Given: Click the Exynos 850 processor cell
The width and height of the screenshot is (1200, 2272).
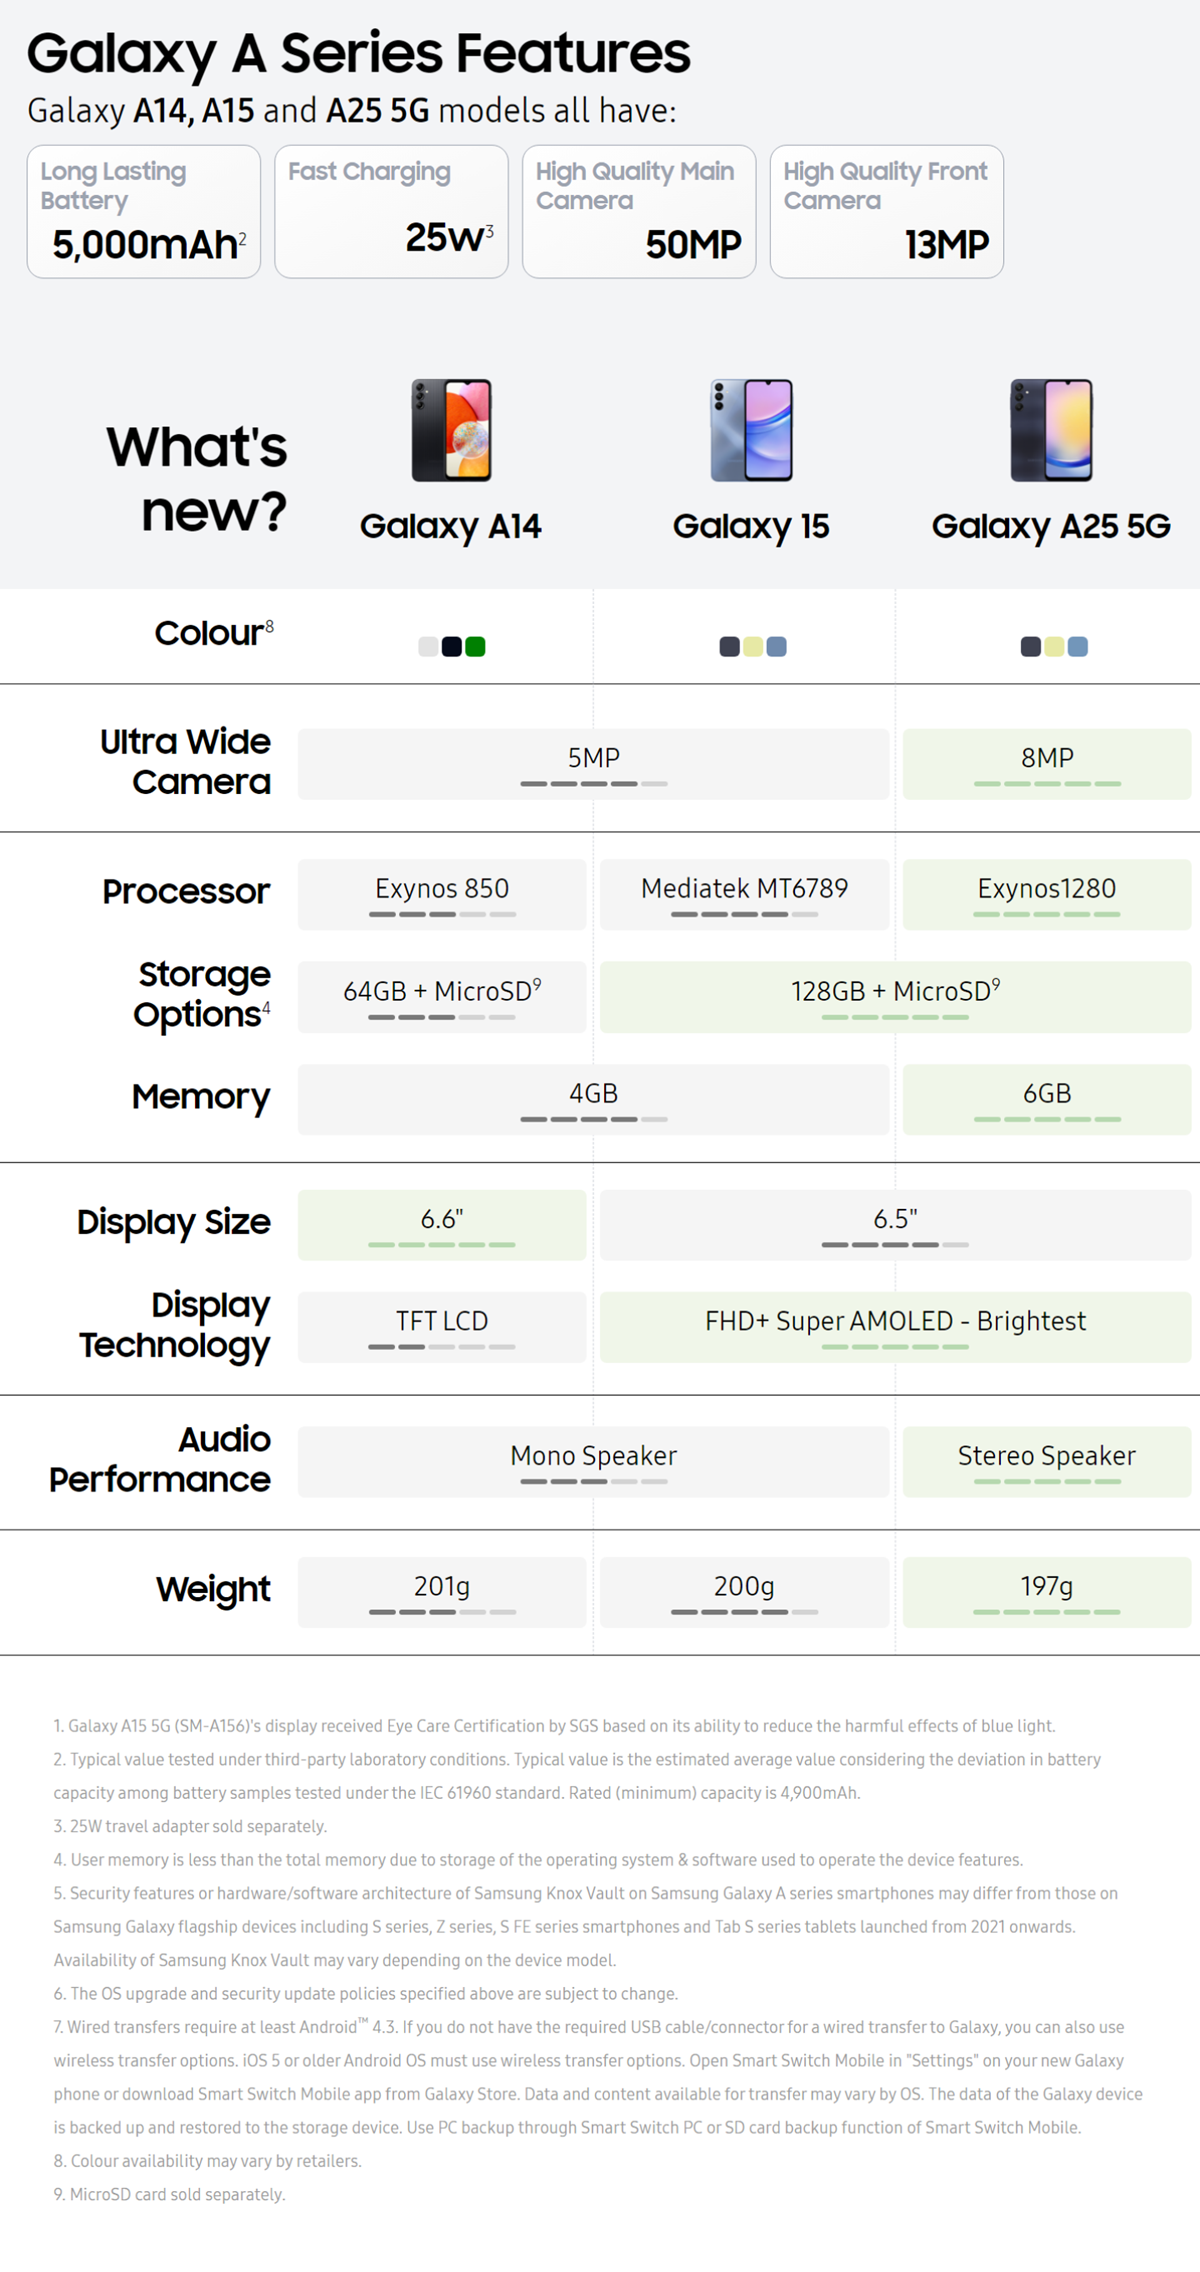Looking at the screenshot, I should click(x=442, y=894).
